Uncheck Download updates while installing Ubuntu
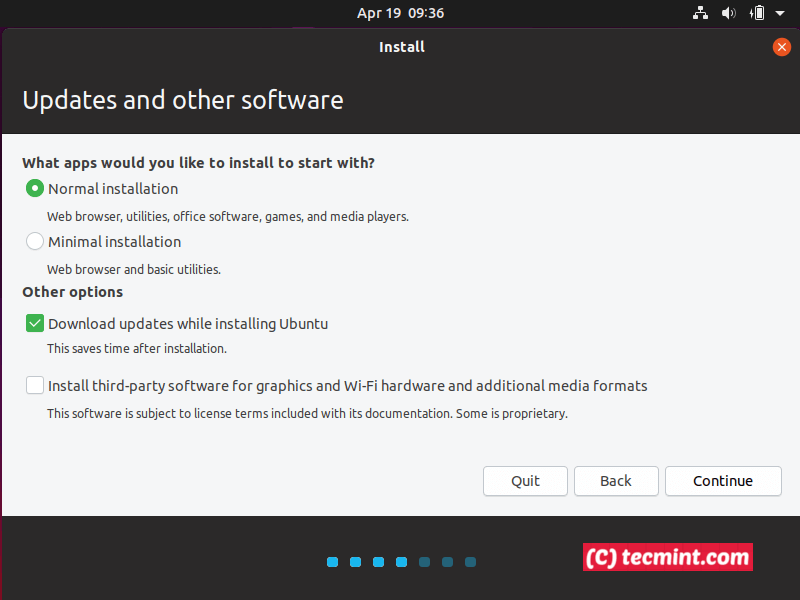 [x=35, y=323]
